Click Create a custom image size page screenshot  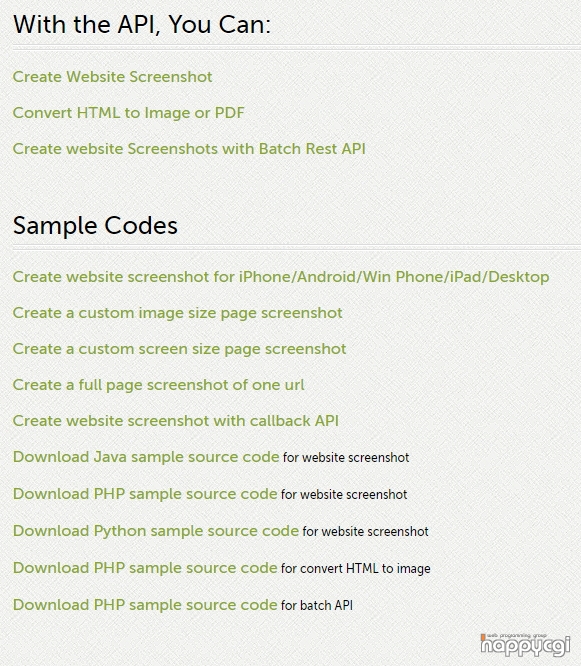click(178, 313)
